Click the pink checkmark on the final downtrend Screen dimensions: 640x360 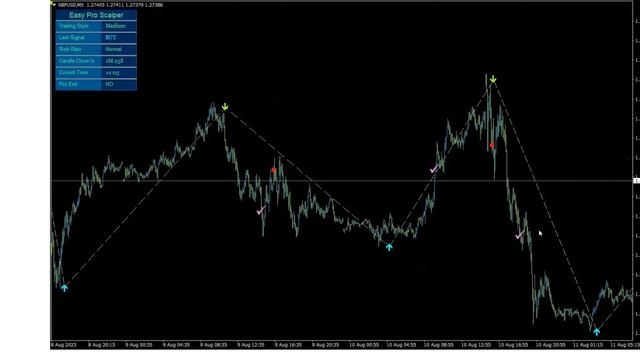(520, 235)
